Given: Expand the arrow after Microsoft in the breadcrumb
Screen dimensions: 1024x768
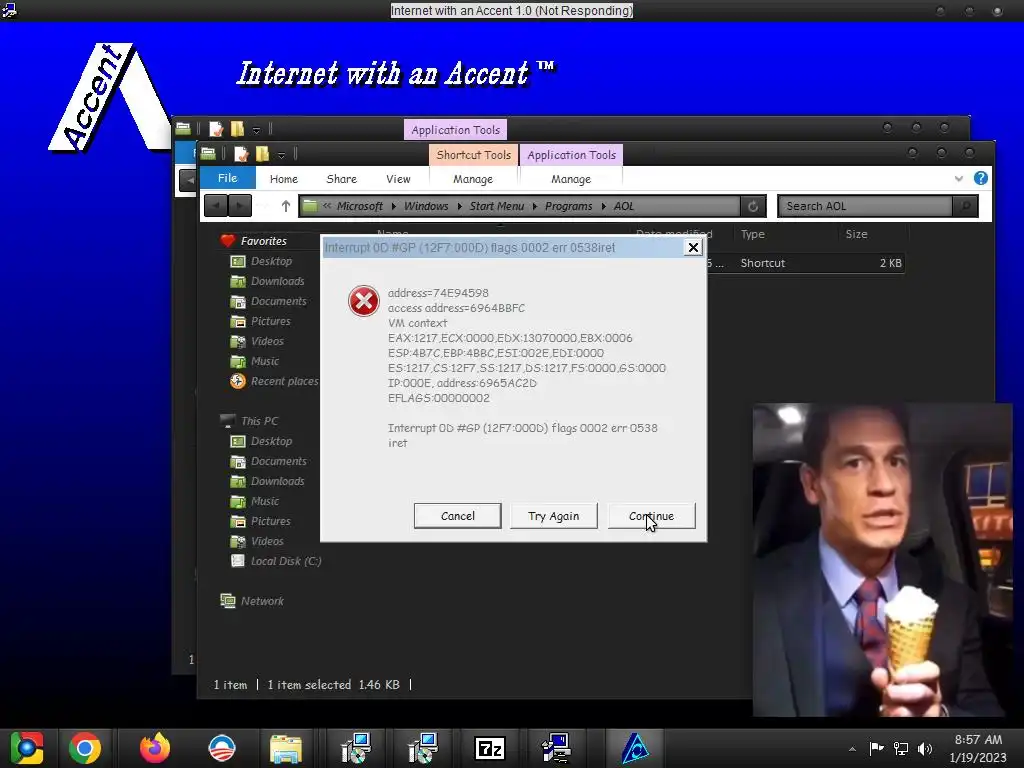Looking at the screenshot, I should click(393, 206).
